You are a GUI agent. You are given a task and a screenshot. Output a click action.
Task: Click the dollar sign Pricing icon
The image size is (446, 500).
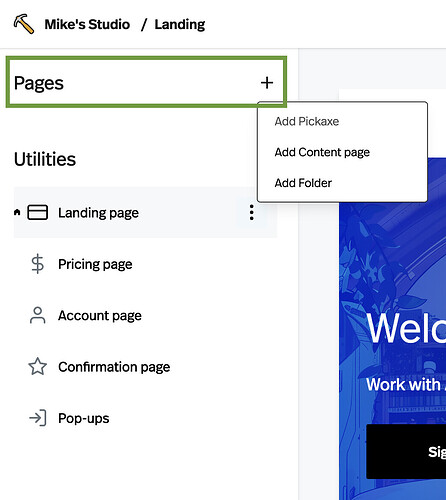click(x=37, y=264)
